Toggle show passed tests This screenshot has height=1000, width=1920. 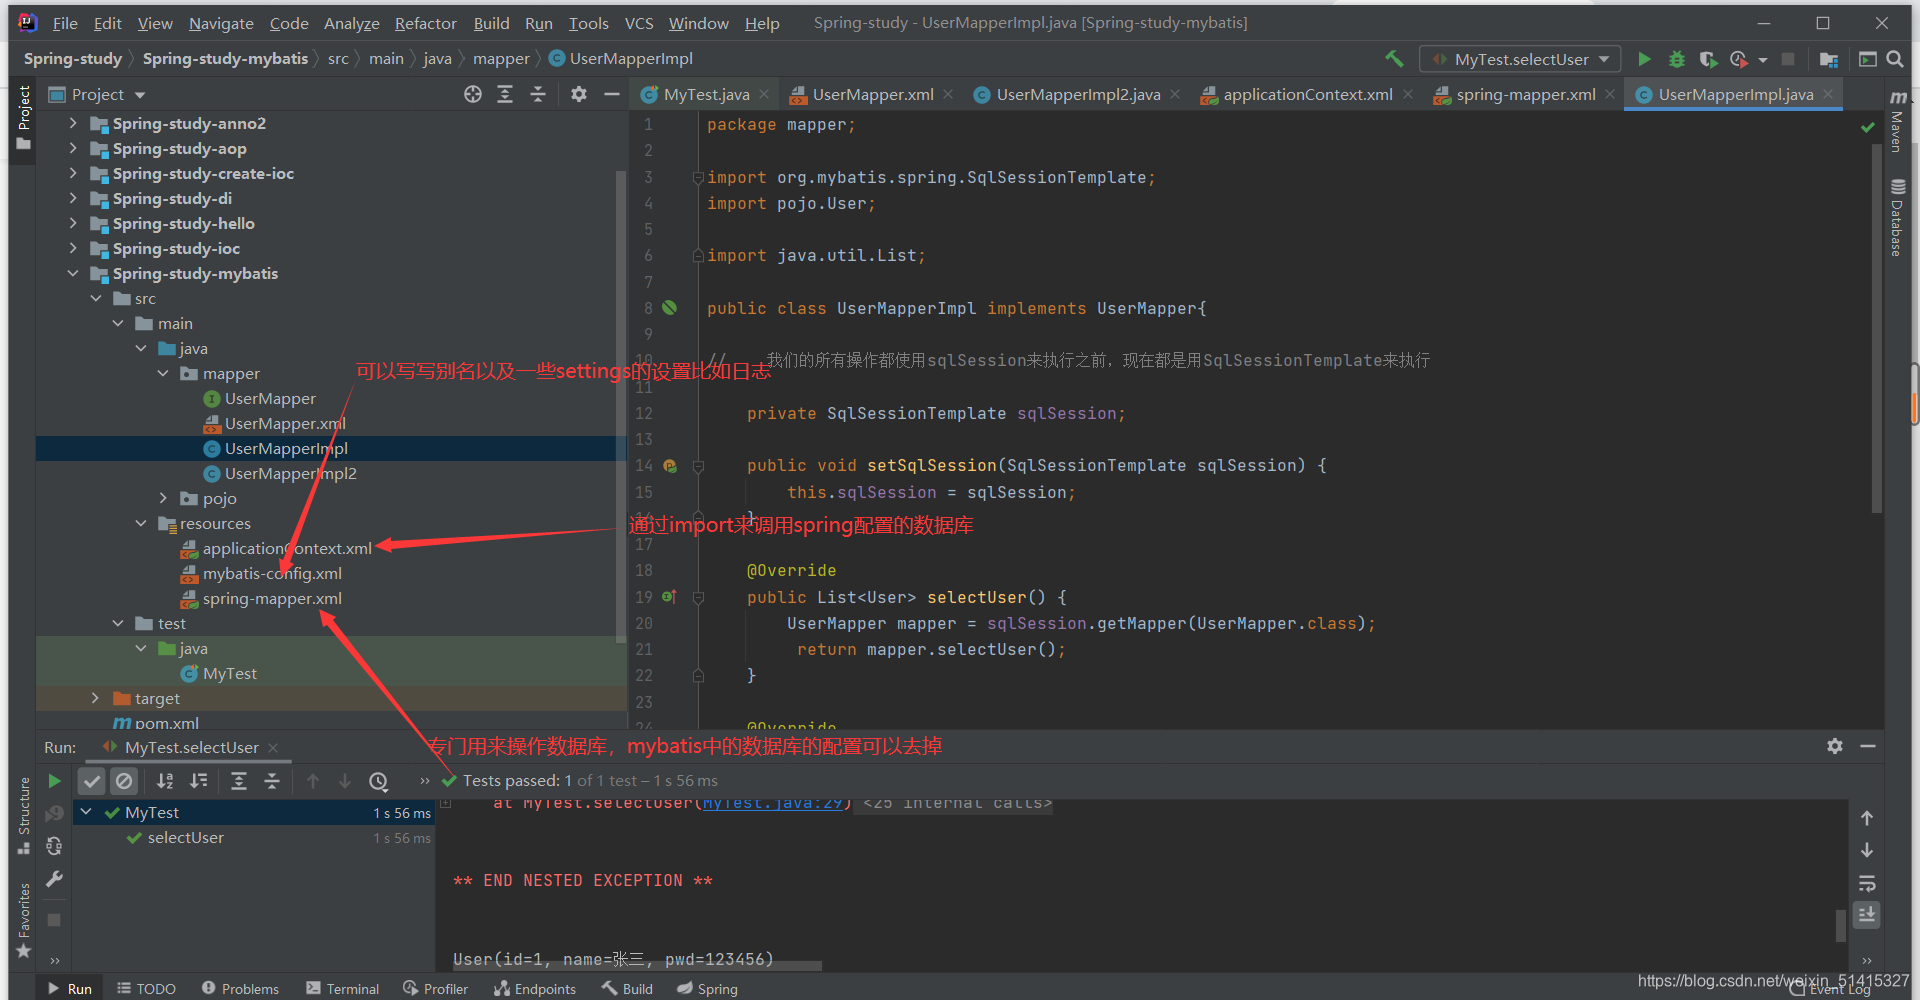pyautogui.click(x=92, y=781)
